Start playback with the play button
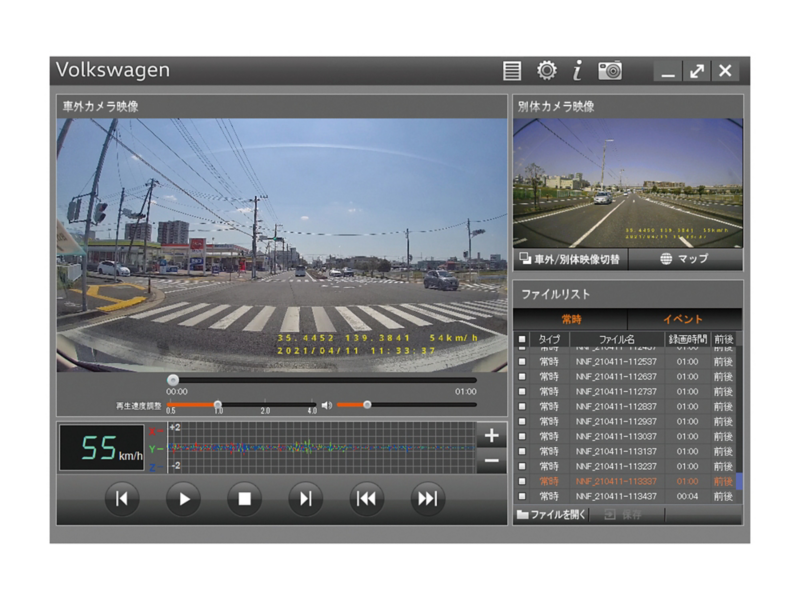800x600 pixels. (x=183, y=498)
